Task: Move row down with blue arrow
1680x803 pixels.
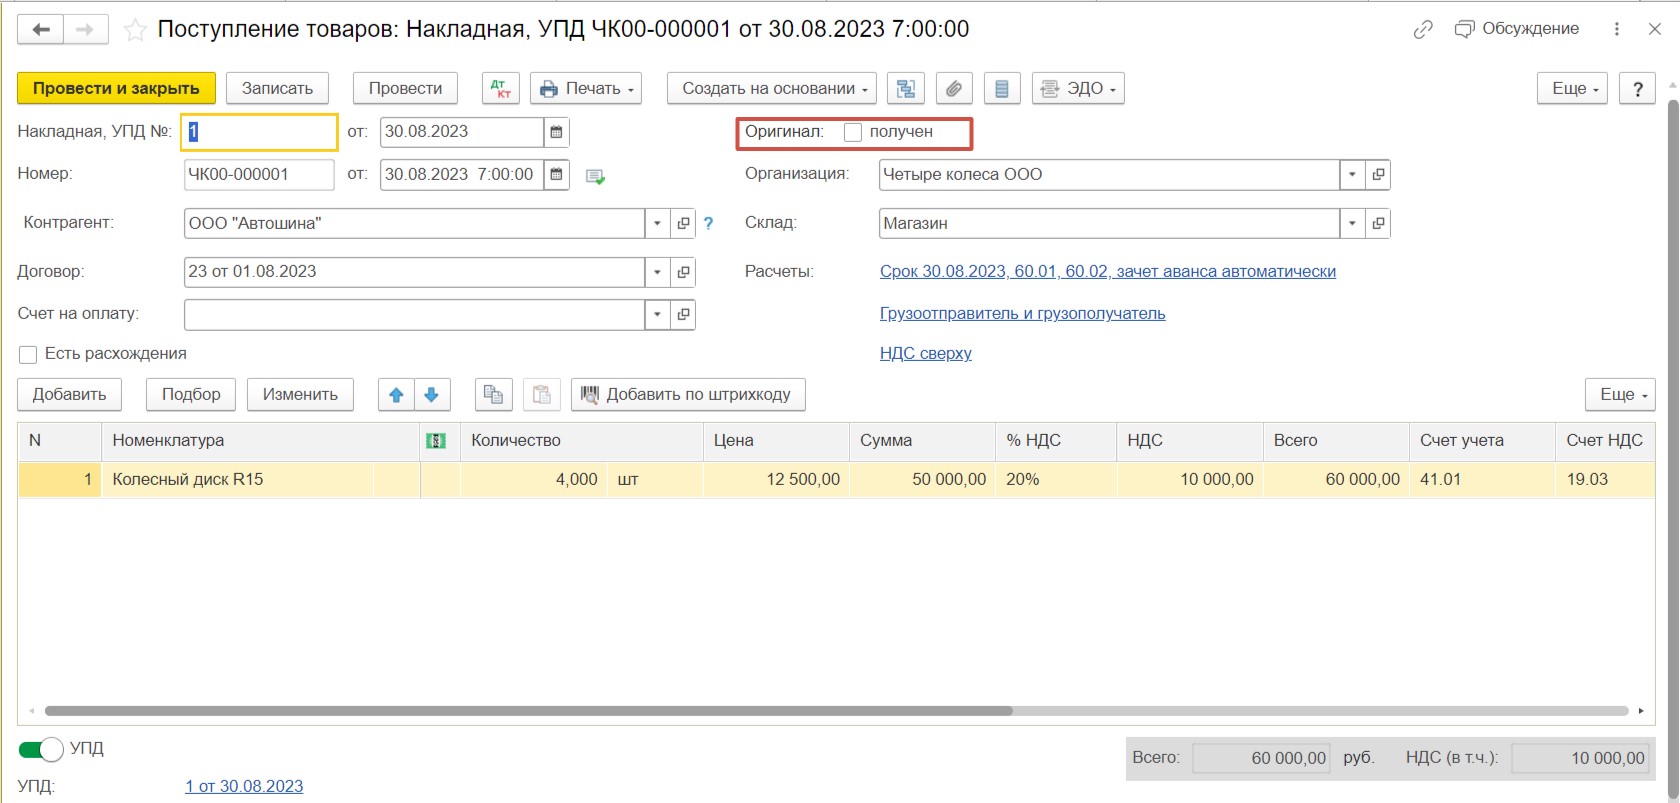Action: coord(432,395)
